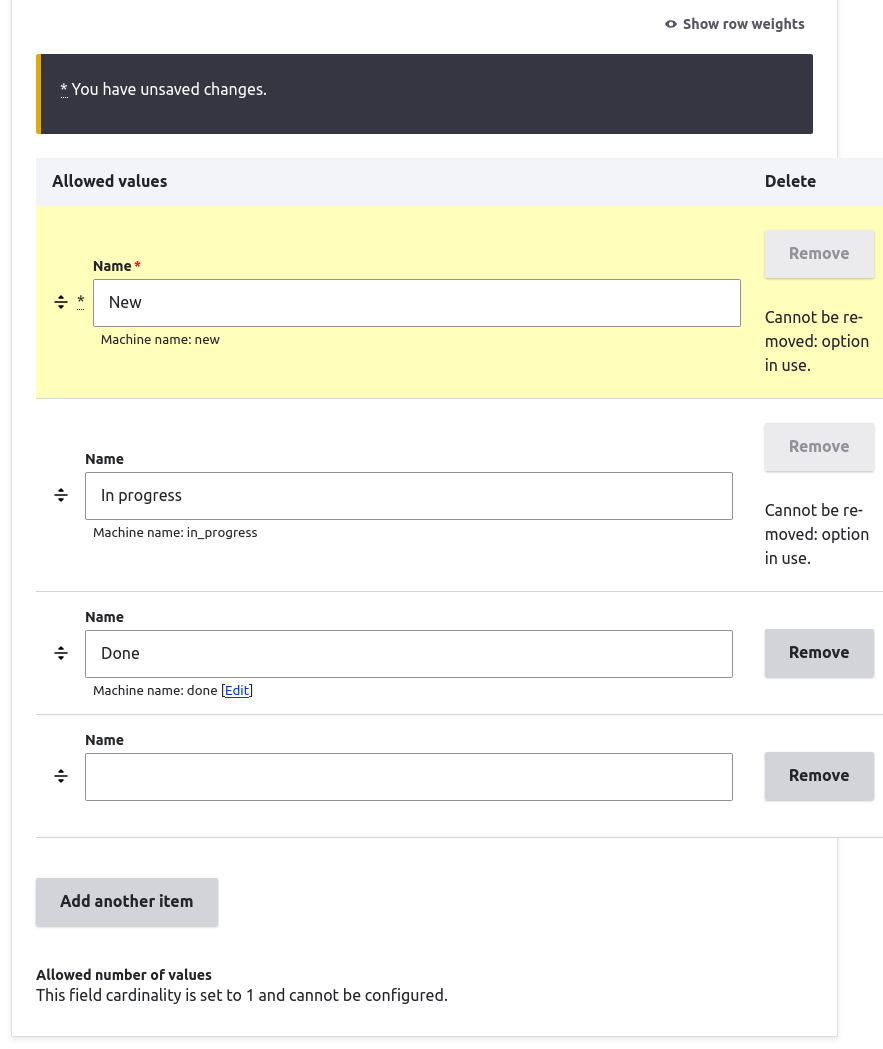
Task: Click the drag handle on the empty bottom row
Action: pos(61,775)
